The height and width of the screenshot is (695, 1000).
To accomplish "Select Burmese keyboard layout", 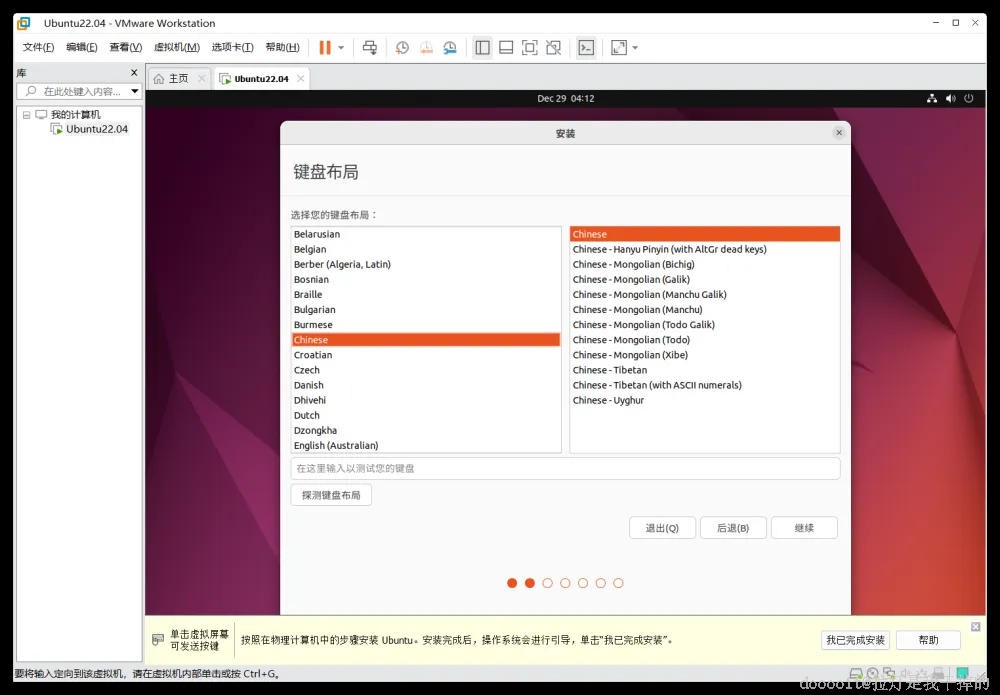I will click(x=426, y=325).
